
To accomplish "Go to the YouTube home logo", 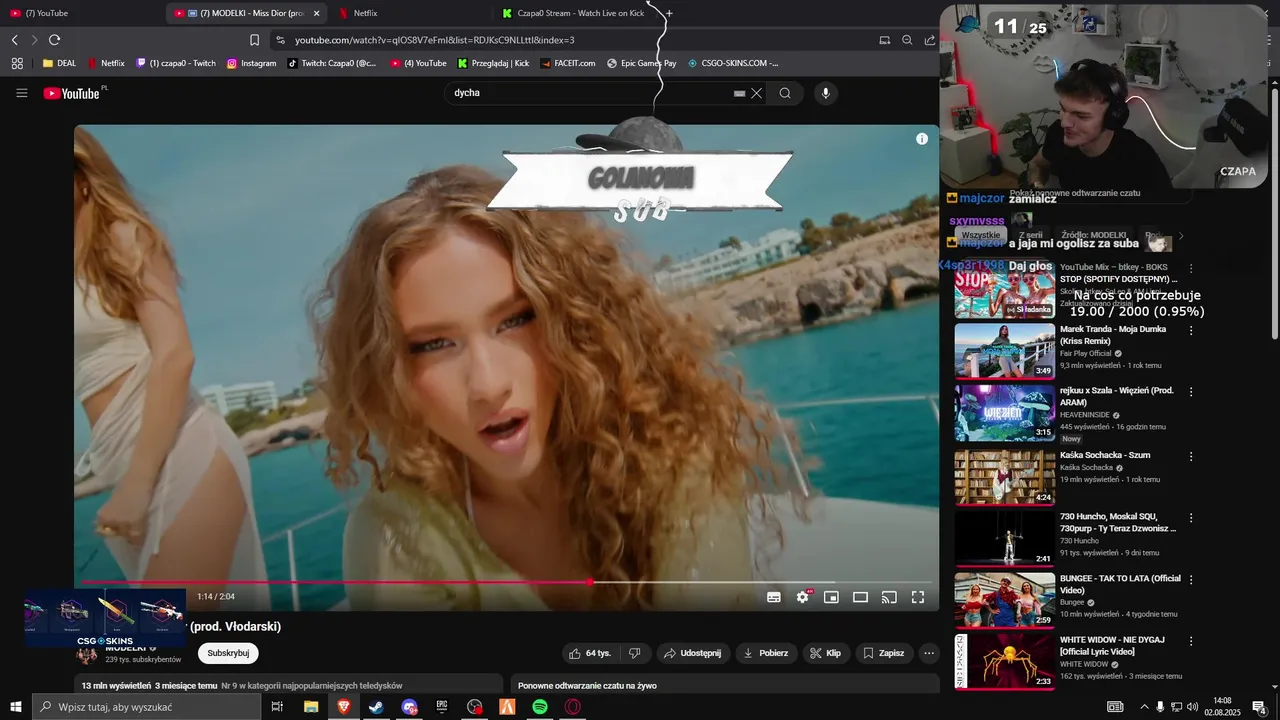I will click(71, 93).
